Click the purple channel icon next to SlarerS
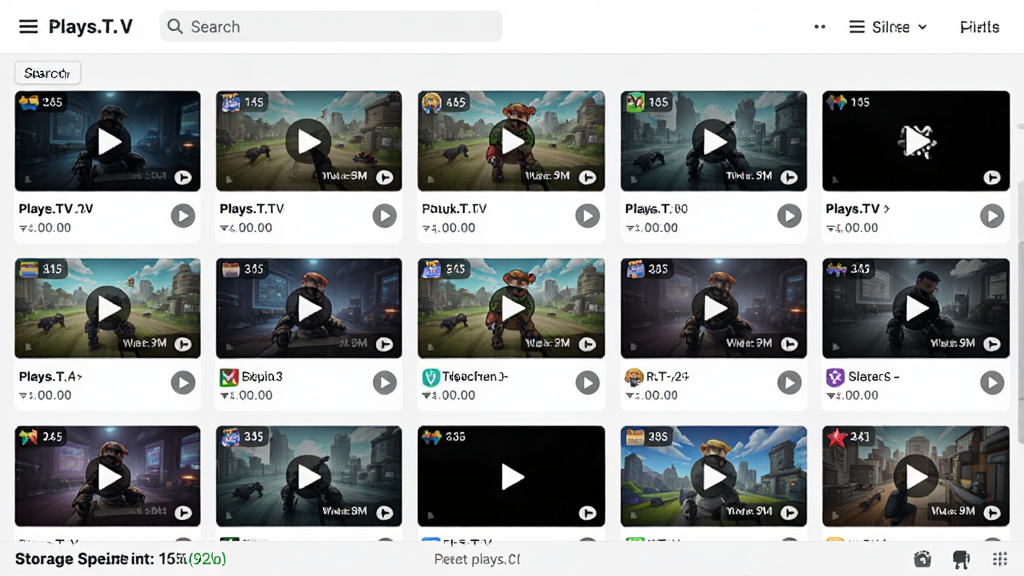 pos(835,377)
